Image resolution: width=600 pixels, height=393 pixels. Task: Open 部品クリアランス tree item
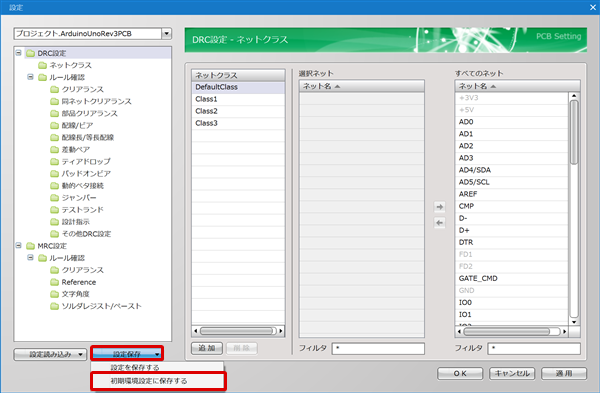coord(90,113)
